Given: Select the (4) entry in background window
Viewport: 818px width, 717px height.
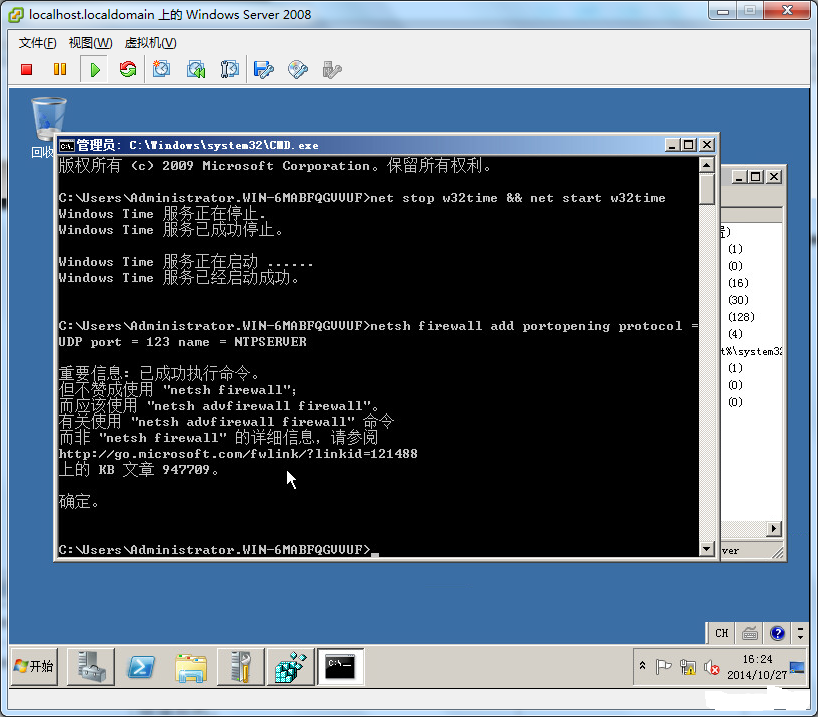Looking at the screenshot, I should tap(735, 333).
